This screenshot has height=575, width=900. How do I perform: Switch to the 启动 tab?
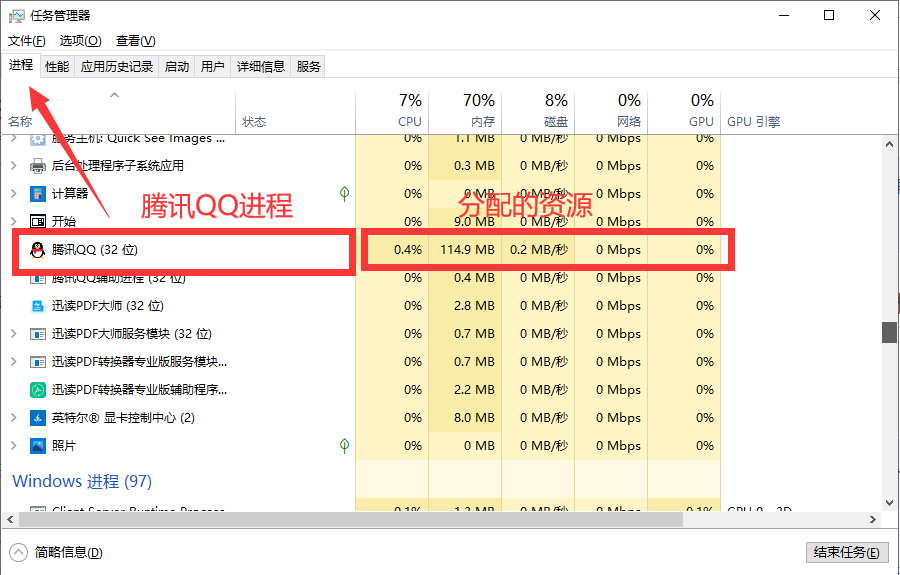[177, 67]
